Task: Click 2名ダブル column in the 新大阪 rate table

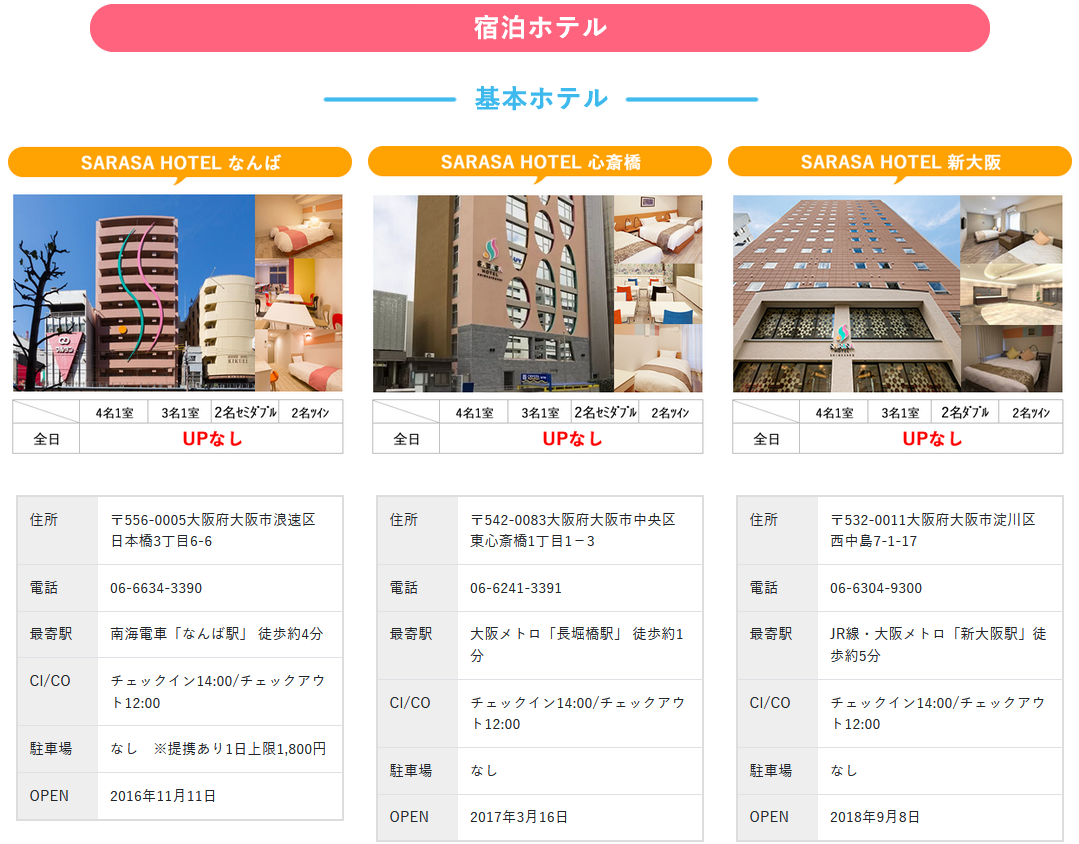Action: coord(965,412)
